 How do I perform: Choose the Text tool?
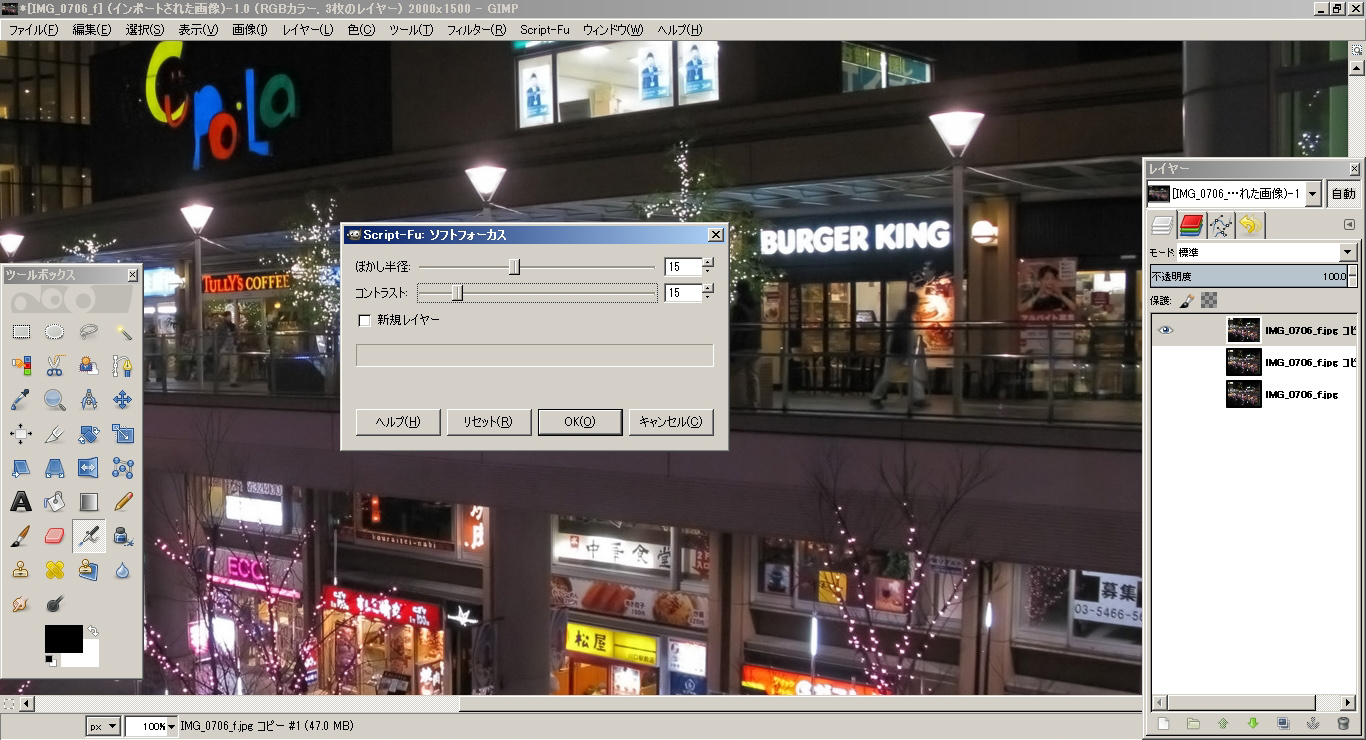click(x=21, y=502)
